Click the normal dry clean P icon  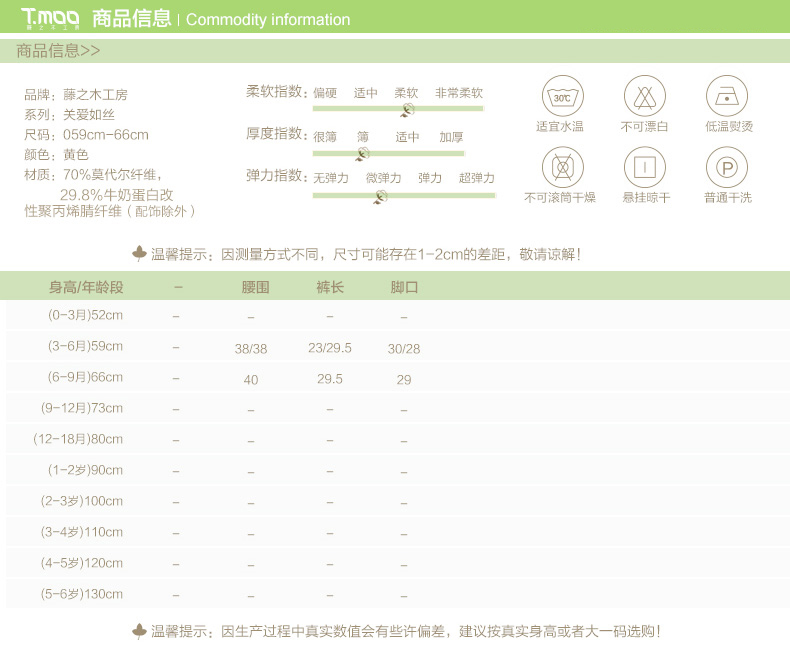pos(727,166)
